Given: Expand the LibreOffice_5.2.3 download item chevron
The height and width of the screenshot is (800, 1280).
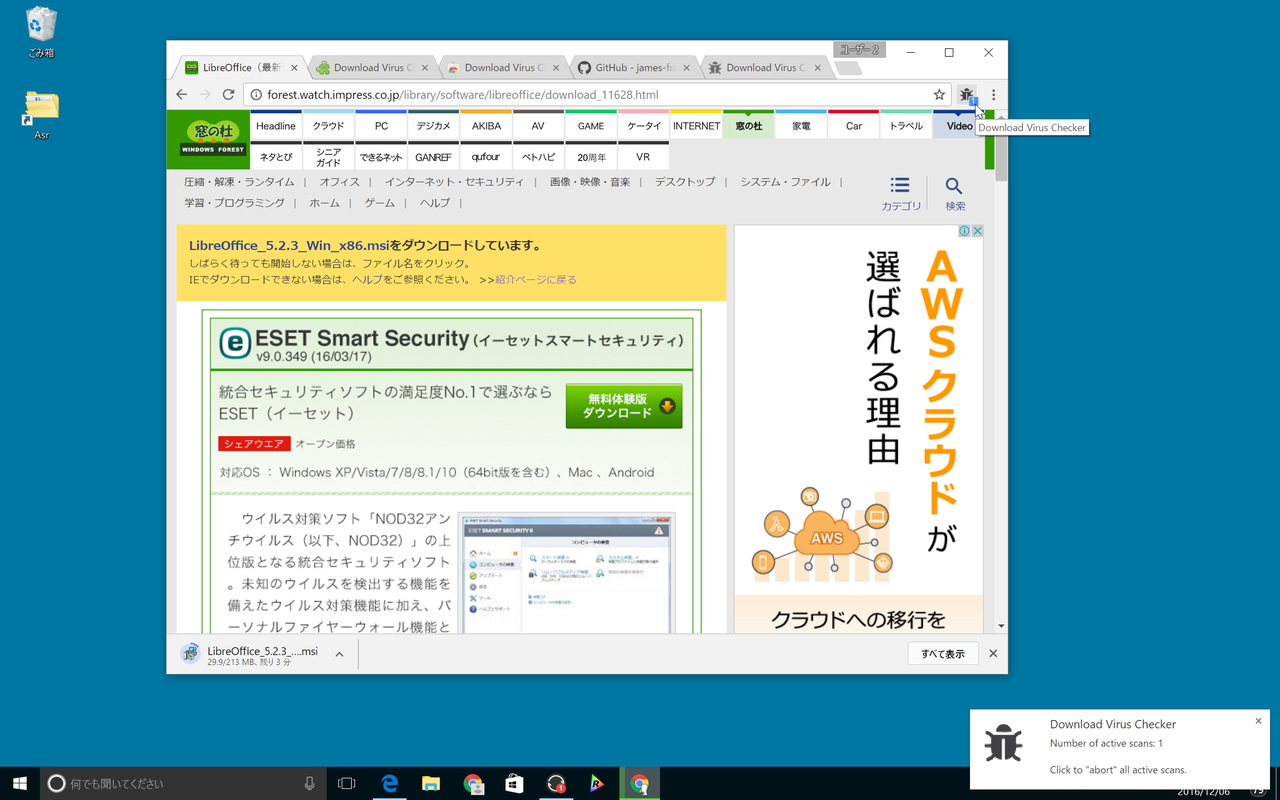Looking at the screenshot, I should point(338,653).
